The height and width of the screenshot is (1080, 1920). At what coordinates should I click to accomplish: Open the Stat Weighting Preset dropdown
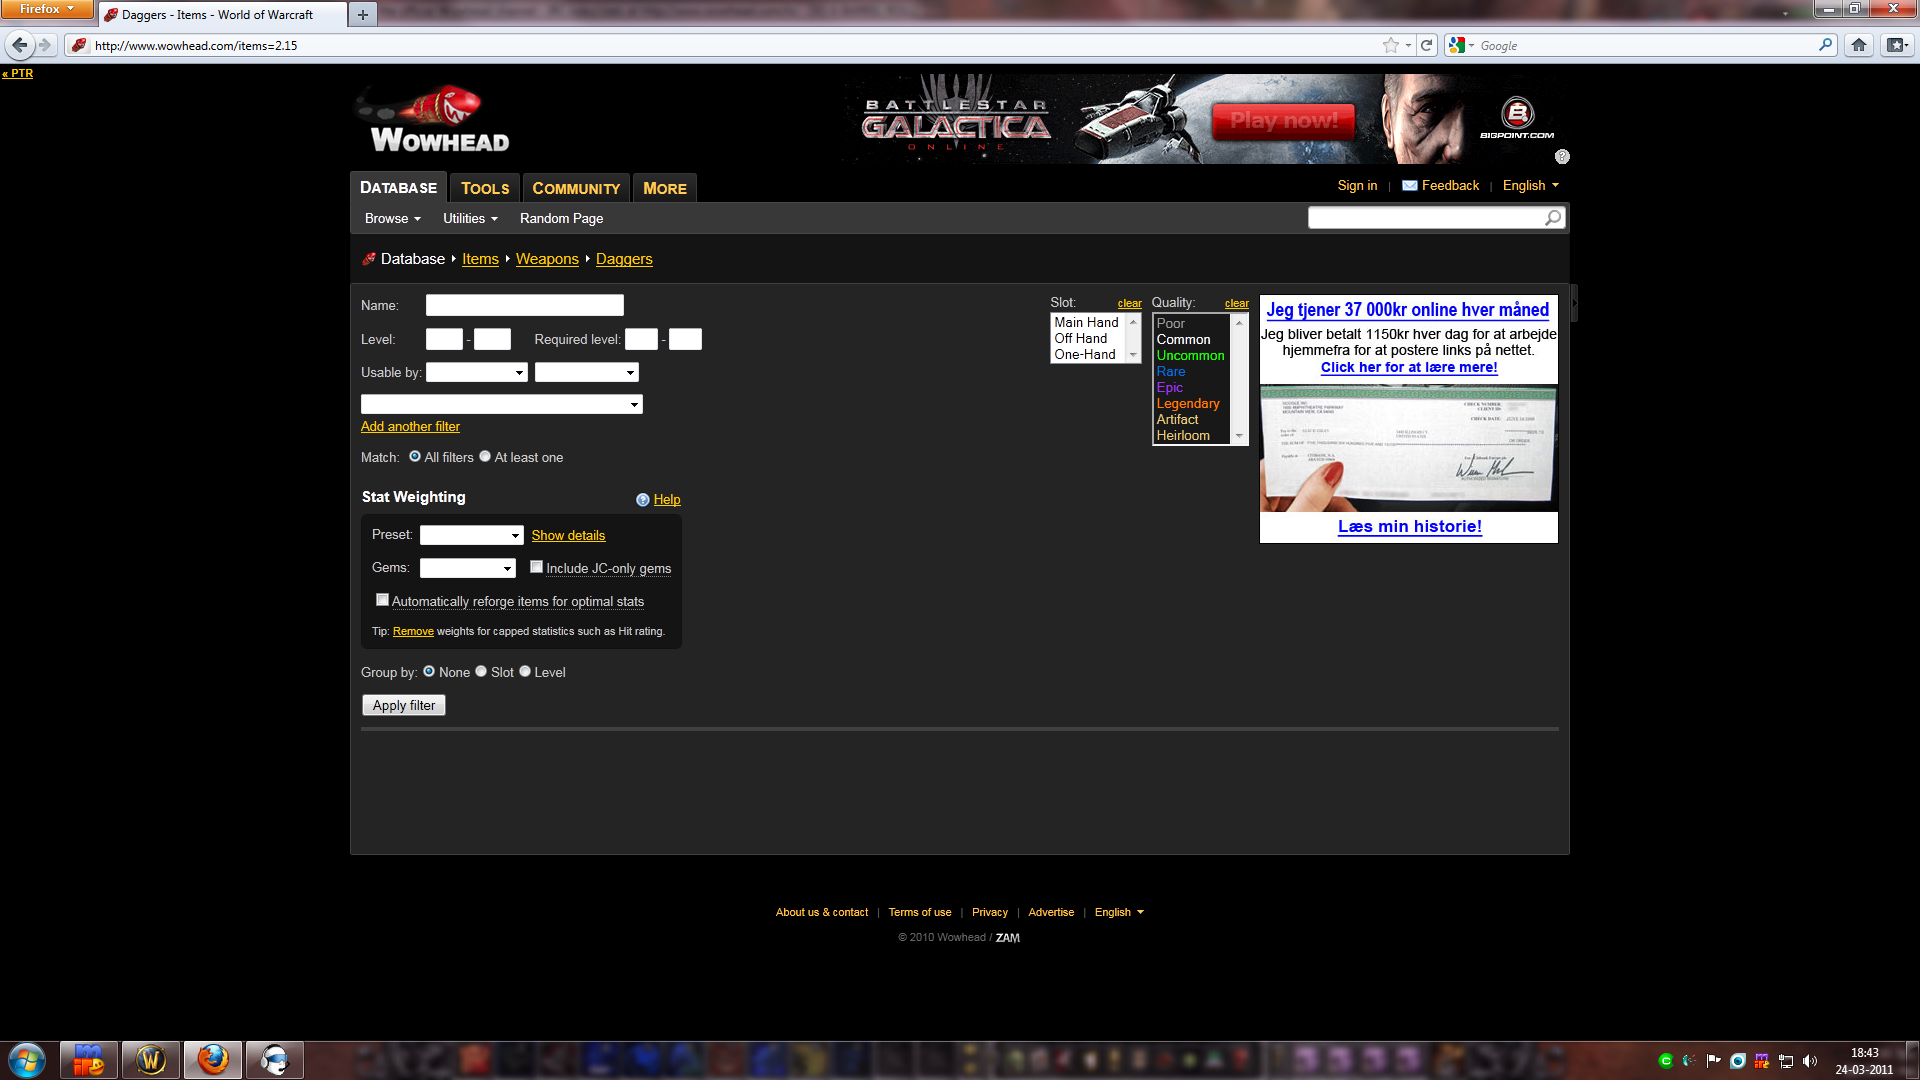pyautogui.click(x=471, y=535)
